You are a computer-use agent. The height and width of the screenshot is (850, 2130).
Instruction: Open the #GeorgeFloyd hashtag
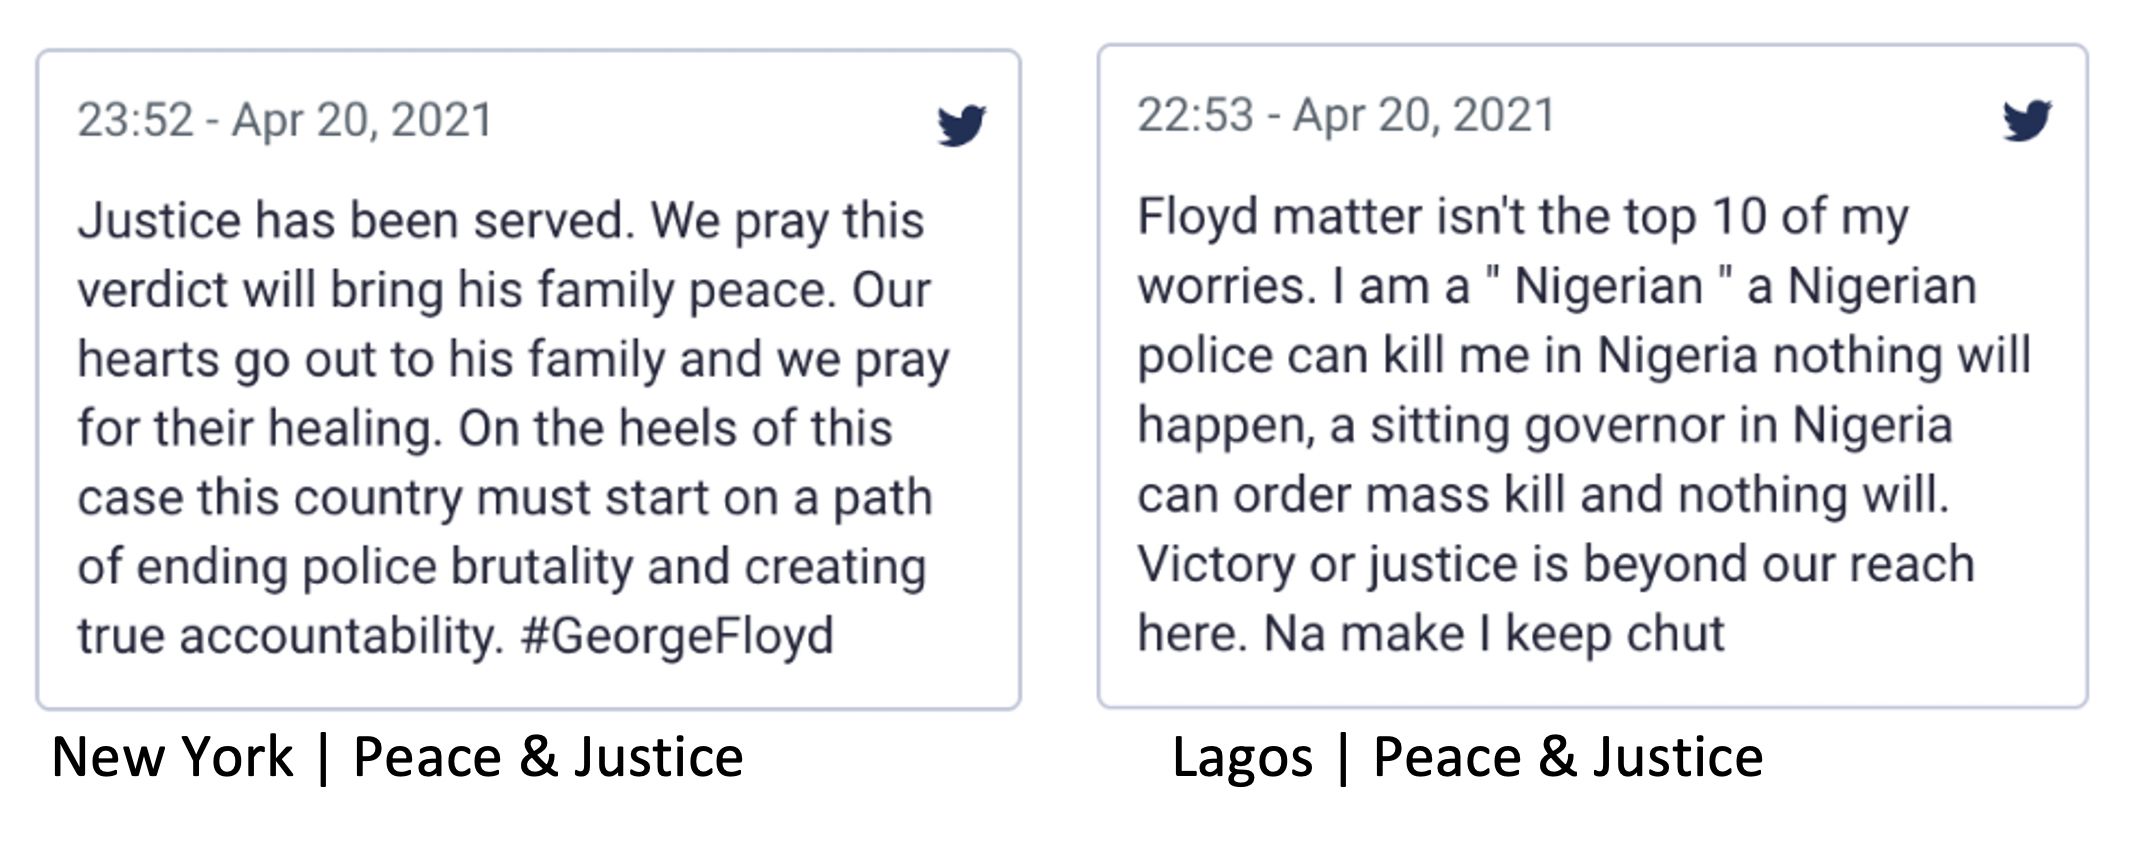click(x=677, y=636)
